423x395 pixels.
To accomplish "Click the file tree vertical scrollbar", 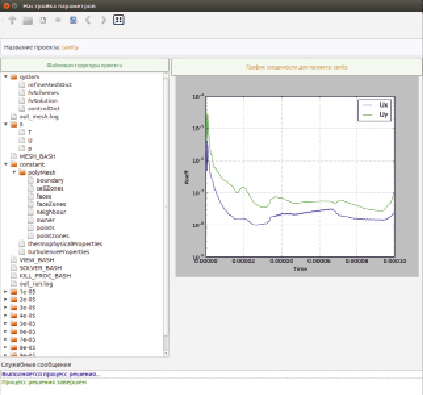I will coord(166,207).
